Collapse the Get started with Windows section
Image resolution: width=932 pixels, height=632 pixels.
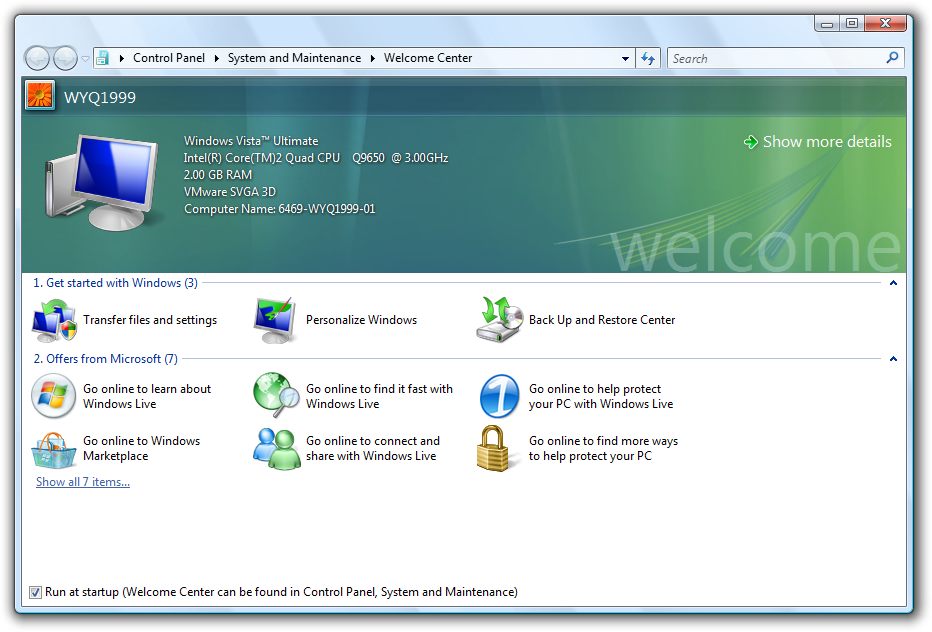pos(893,283)
